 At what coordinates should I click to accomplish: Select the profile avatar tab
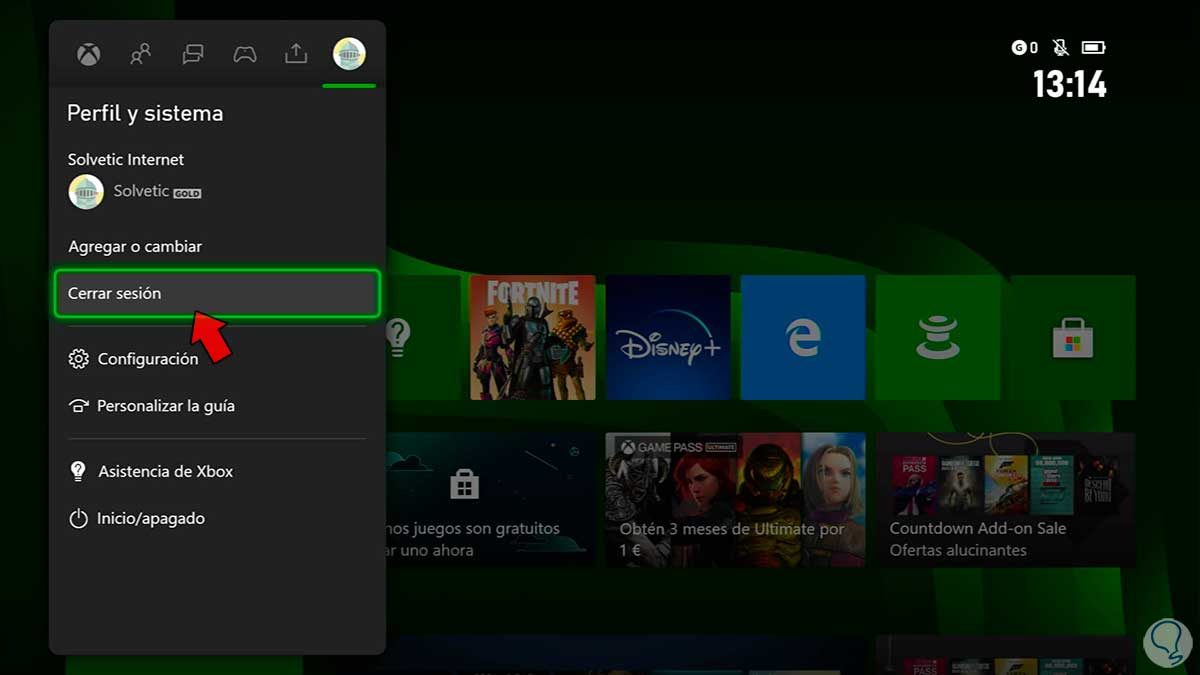pos(349,54)
